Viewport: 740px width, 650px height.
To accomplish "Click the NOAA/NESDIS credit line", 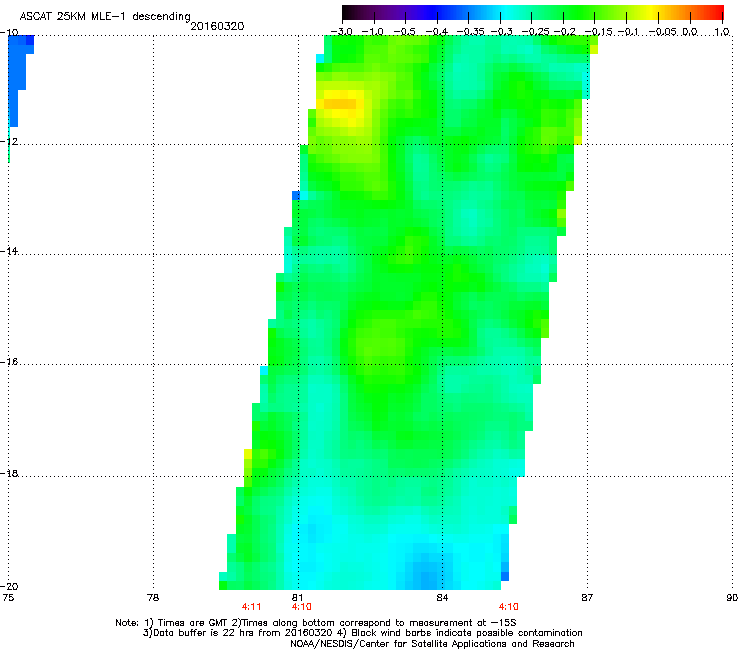I will click(432, 644).
